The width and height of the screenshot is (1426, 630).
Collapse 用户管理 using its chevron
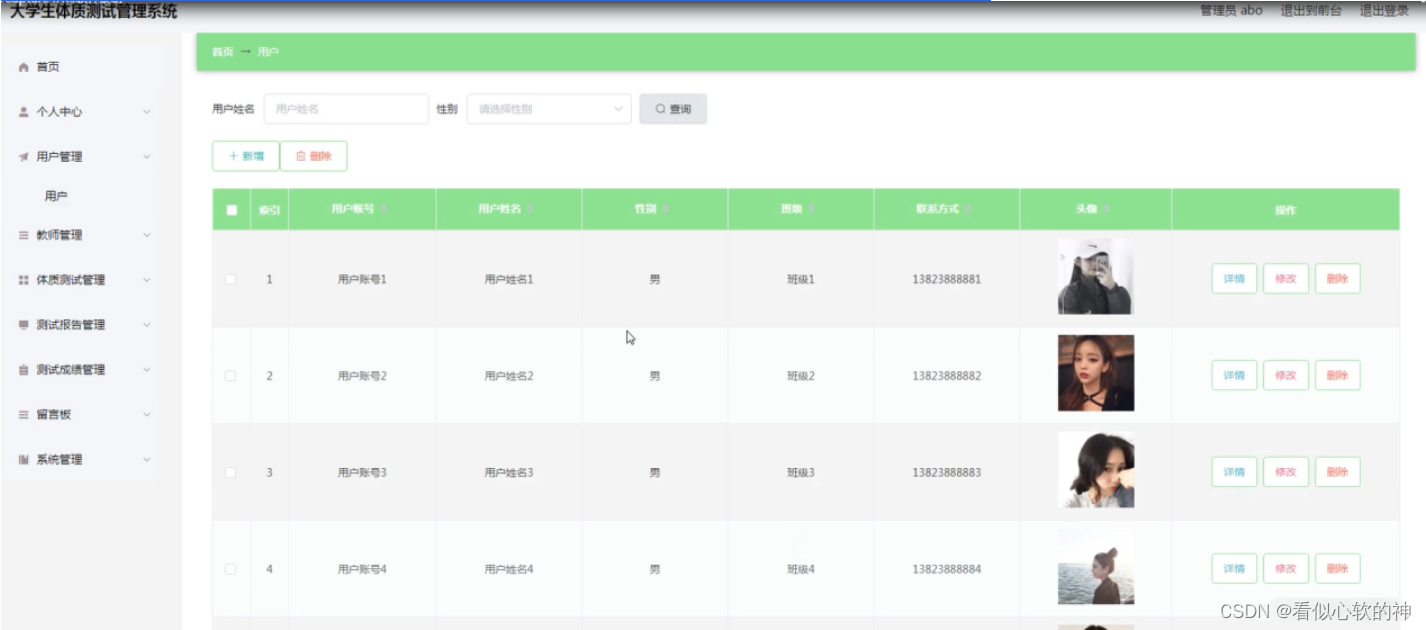147,157
